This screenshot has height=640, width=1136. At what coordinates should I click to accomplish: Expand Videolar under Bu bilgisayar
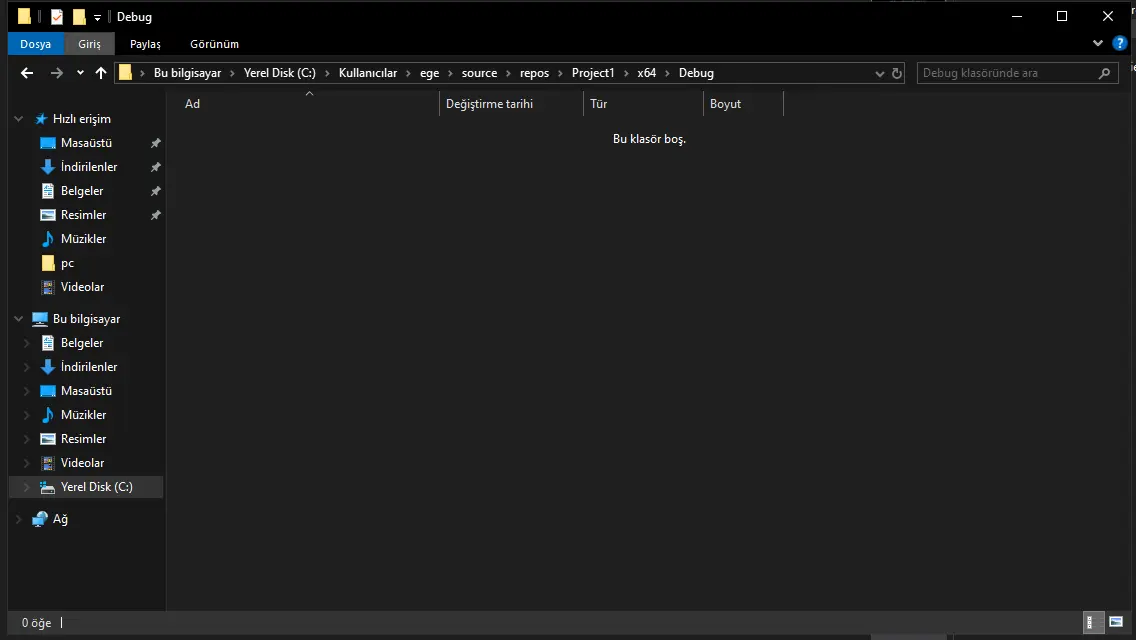point(27,462)
